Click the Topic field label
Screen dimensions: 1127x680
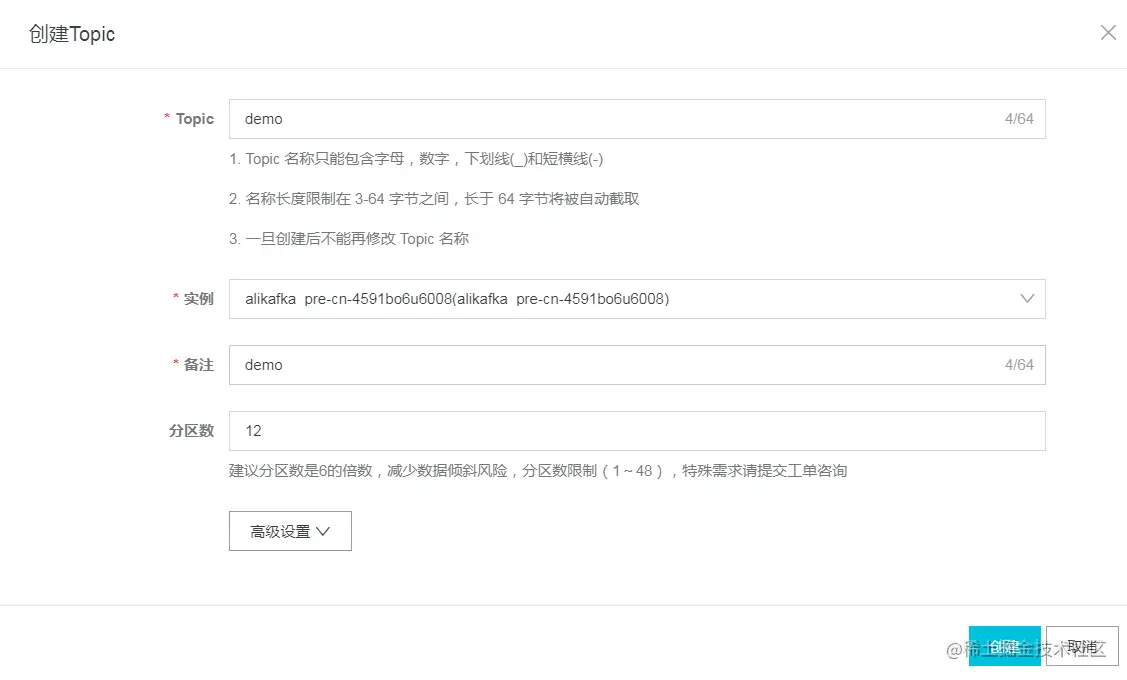tap(194, 119)
